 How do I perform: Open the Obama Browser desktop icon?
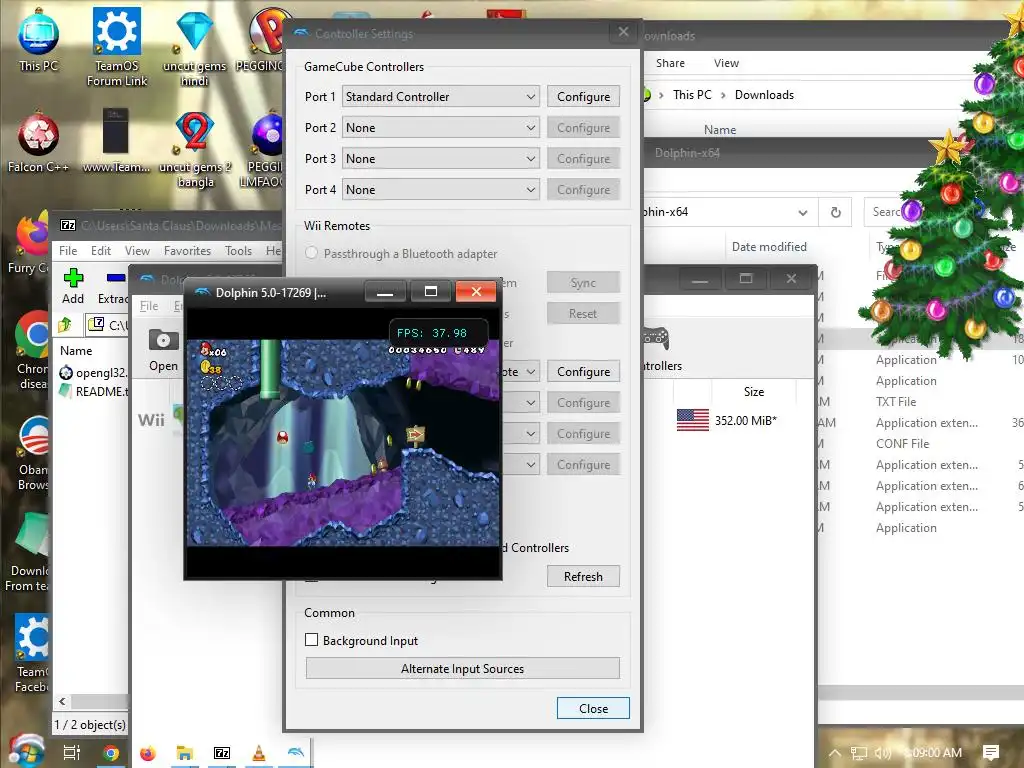click(34, 453)
